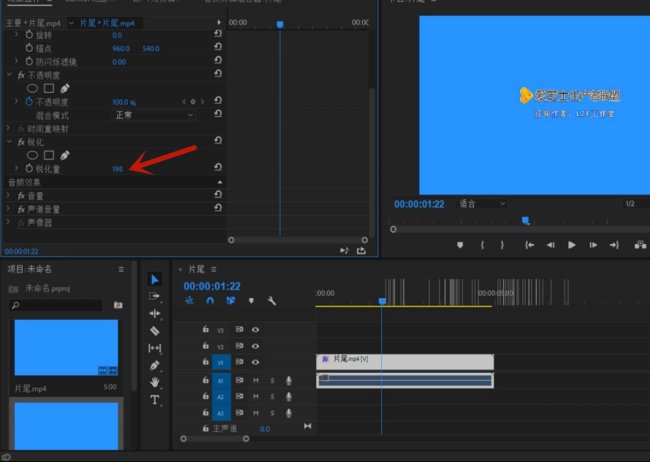Click the 锐化量 value 198

118,169
